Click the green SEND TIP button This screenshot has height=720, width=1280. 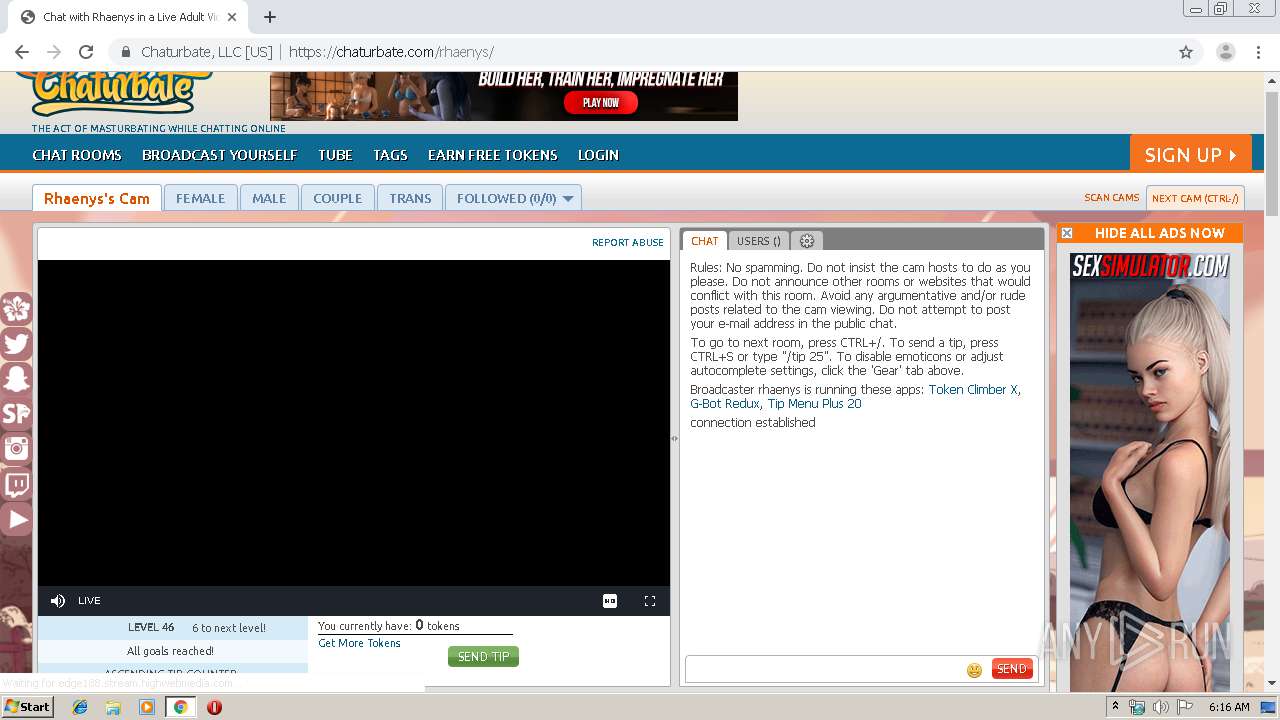(x=483, y=656)
